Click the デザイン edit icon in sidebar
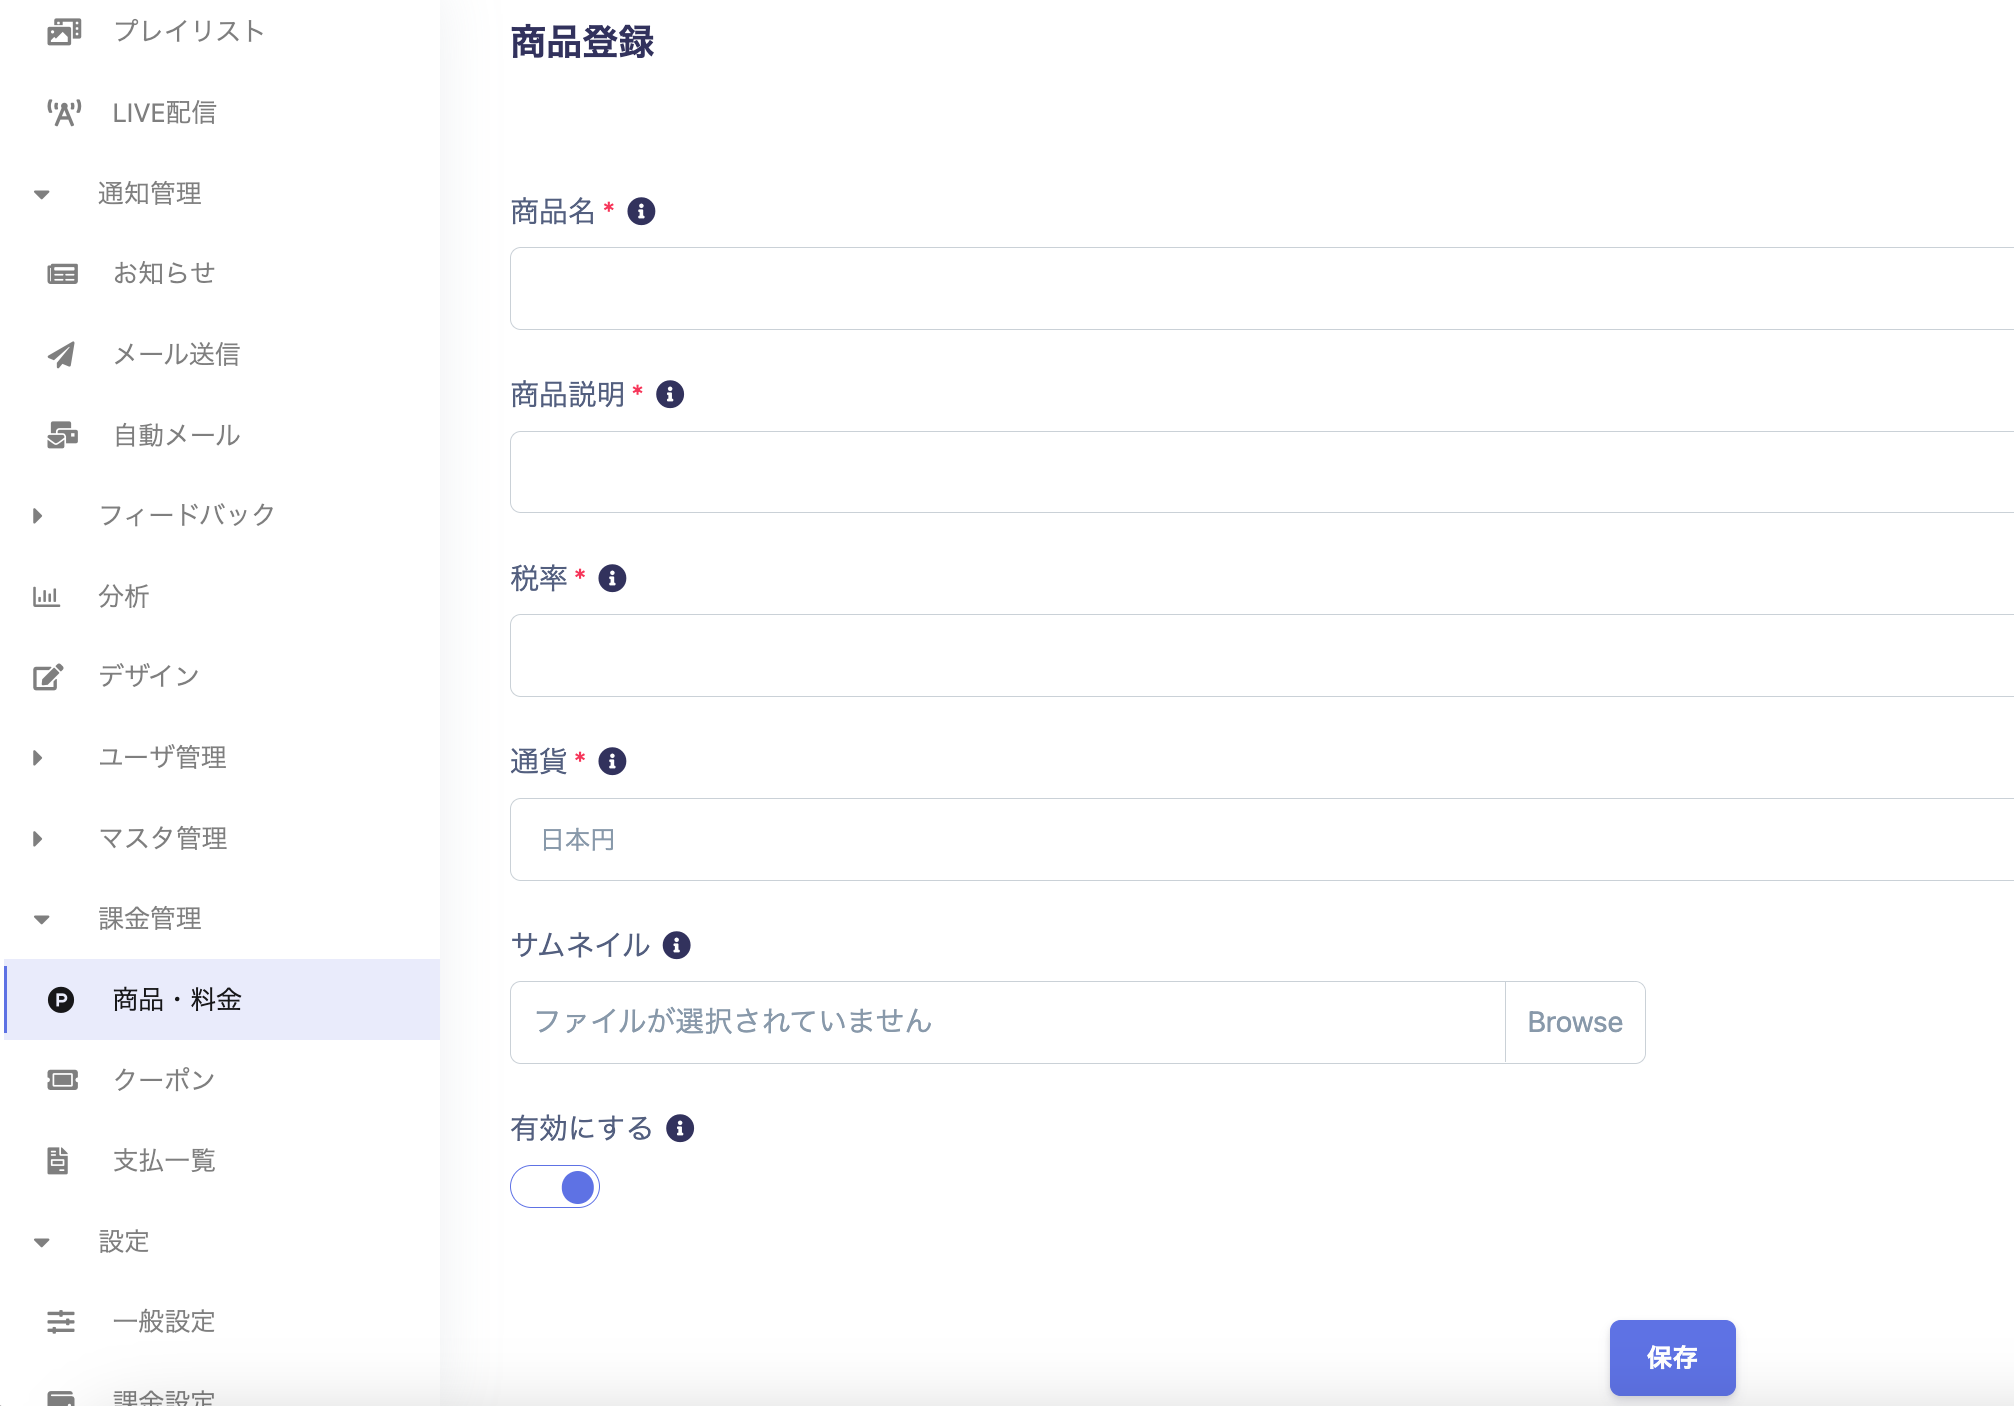Screen dimensions: 2014x1406 48,677
